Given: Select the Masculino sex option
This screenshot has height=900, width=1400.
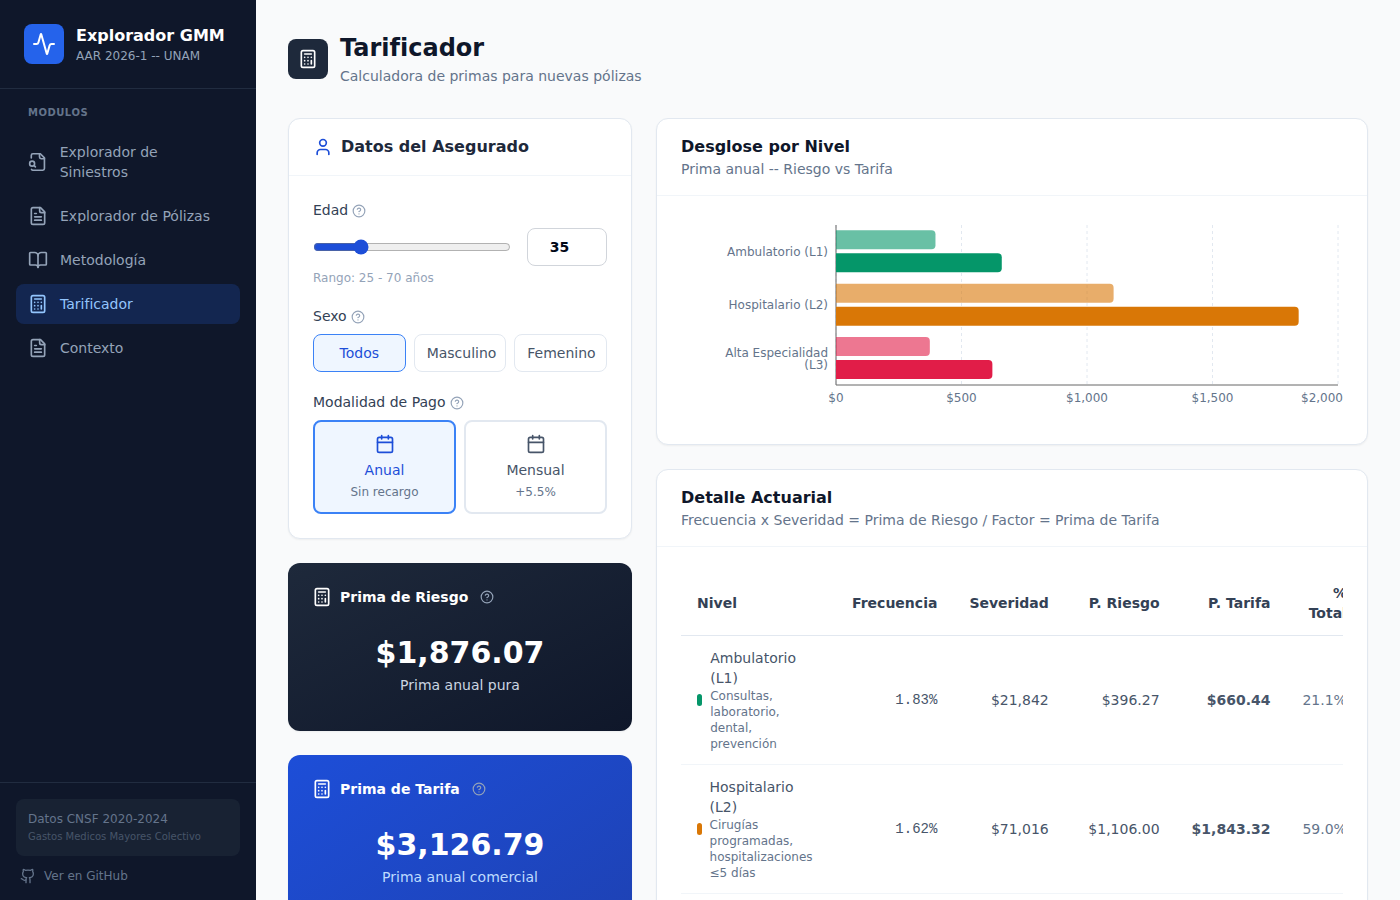Looking at the screenshot, I should tap(460, 353).
